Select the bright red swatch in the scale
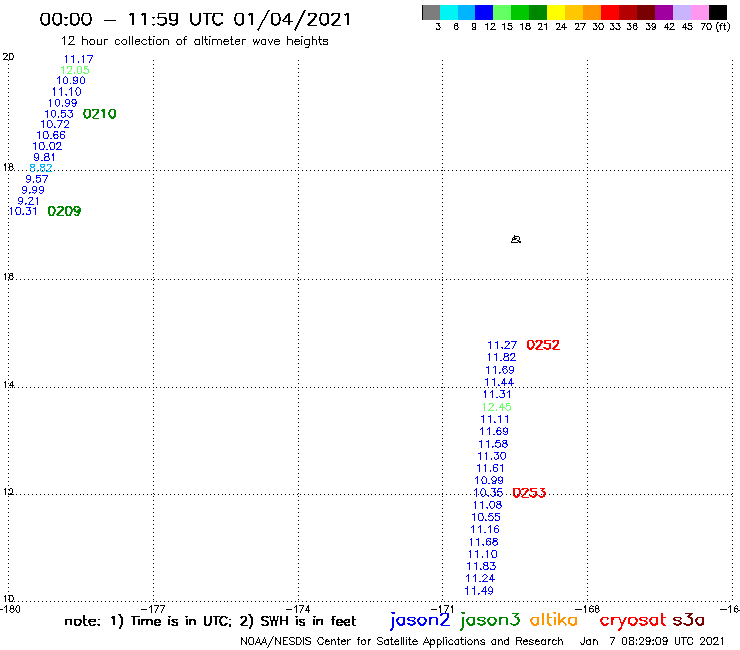This screenshot has width=740, height=650. (x=610, y=12)
